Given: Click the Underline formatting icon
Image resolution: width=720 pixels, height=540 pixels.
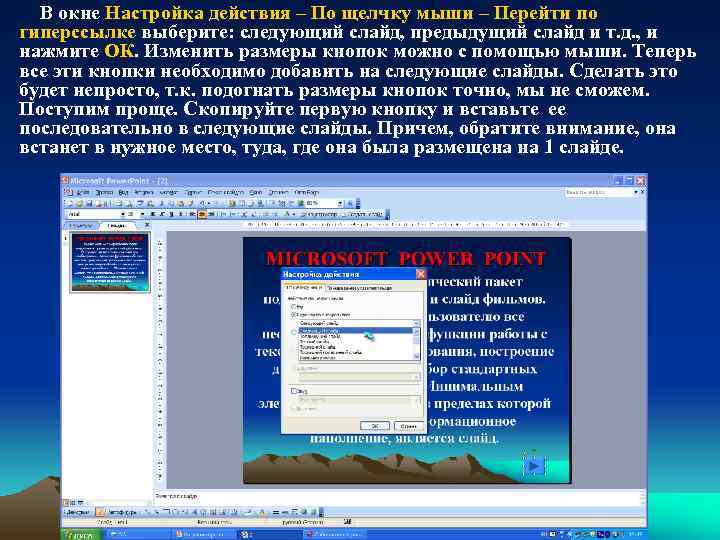Looking at the screenshot, I should point(171,214).
